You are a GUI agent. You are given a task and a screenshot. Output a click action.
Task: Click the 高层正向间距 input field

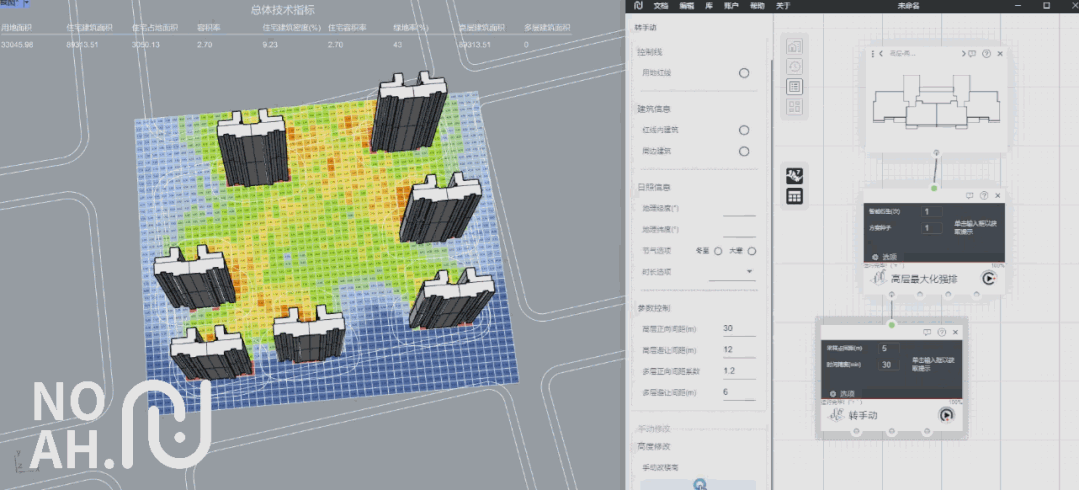(x=738, y=328)
